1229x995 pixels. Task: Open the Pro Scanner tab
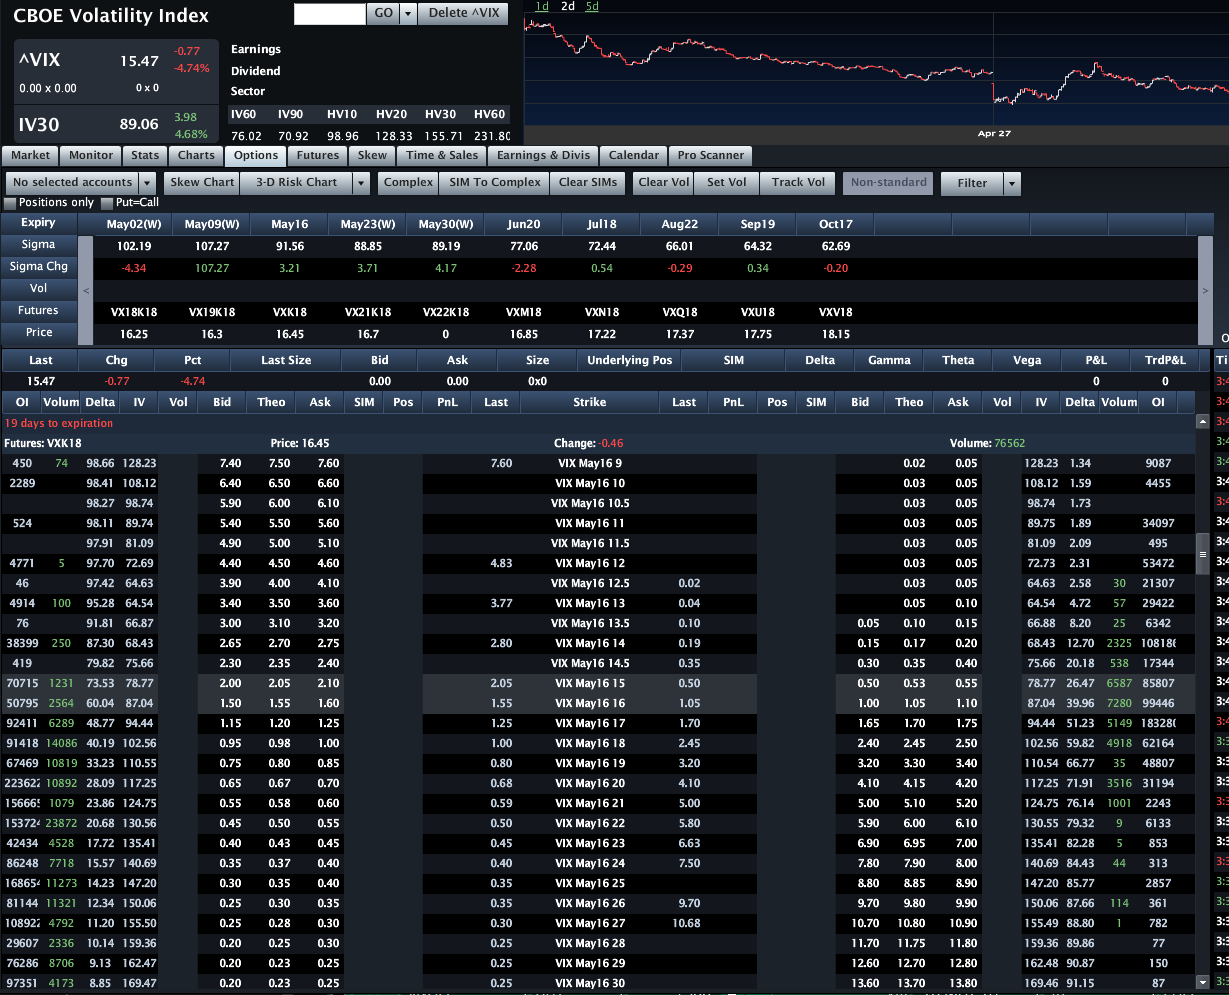[x=711, y=156]
